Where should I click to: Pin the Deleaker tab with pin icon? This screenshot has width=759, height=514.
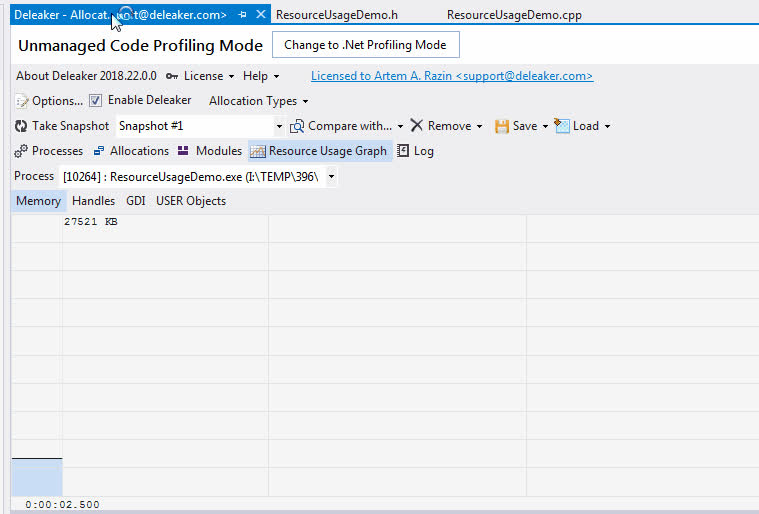point(243,15)
